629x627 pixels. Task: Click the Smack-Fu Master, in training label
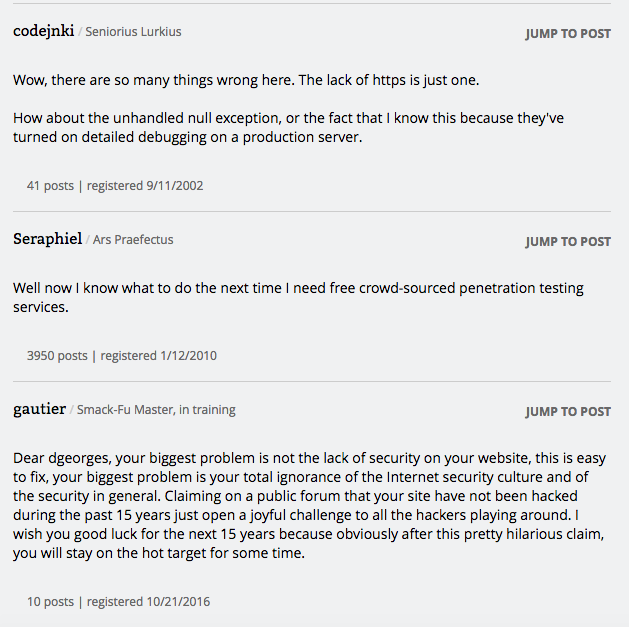156,410
